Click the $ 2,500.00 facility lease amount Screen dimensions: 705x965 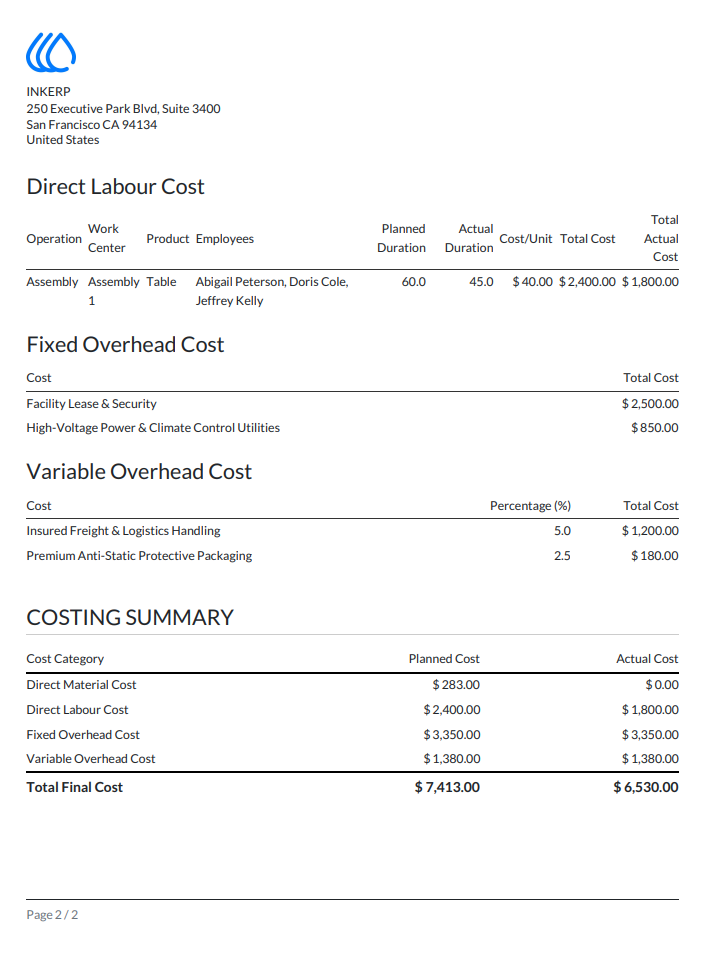point(650,404)
